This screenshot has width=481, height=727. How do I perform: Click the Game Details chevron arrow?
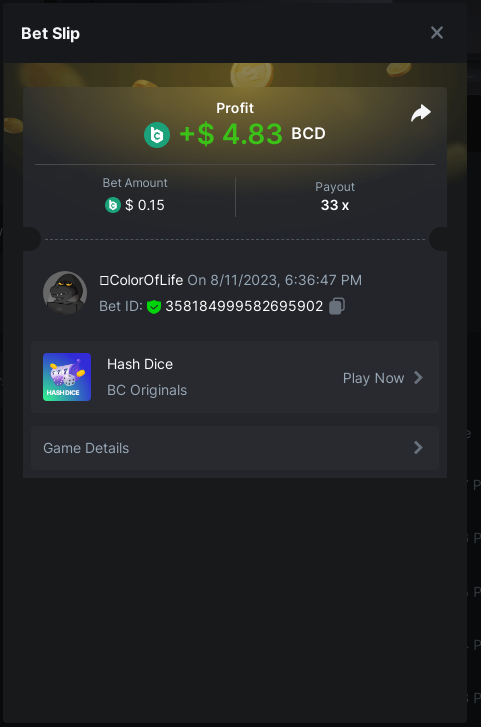point(418,447)
